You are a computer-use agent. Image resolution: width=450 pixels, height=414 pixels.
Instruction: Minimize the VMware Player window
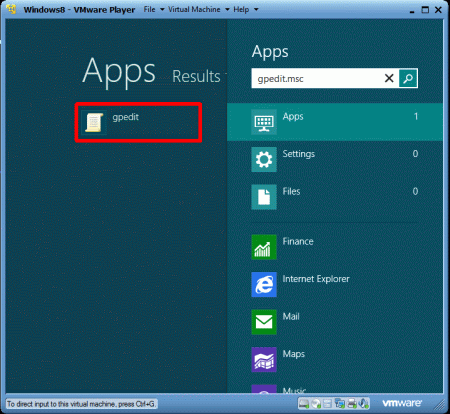coord(412,11)
